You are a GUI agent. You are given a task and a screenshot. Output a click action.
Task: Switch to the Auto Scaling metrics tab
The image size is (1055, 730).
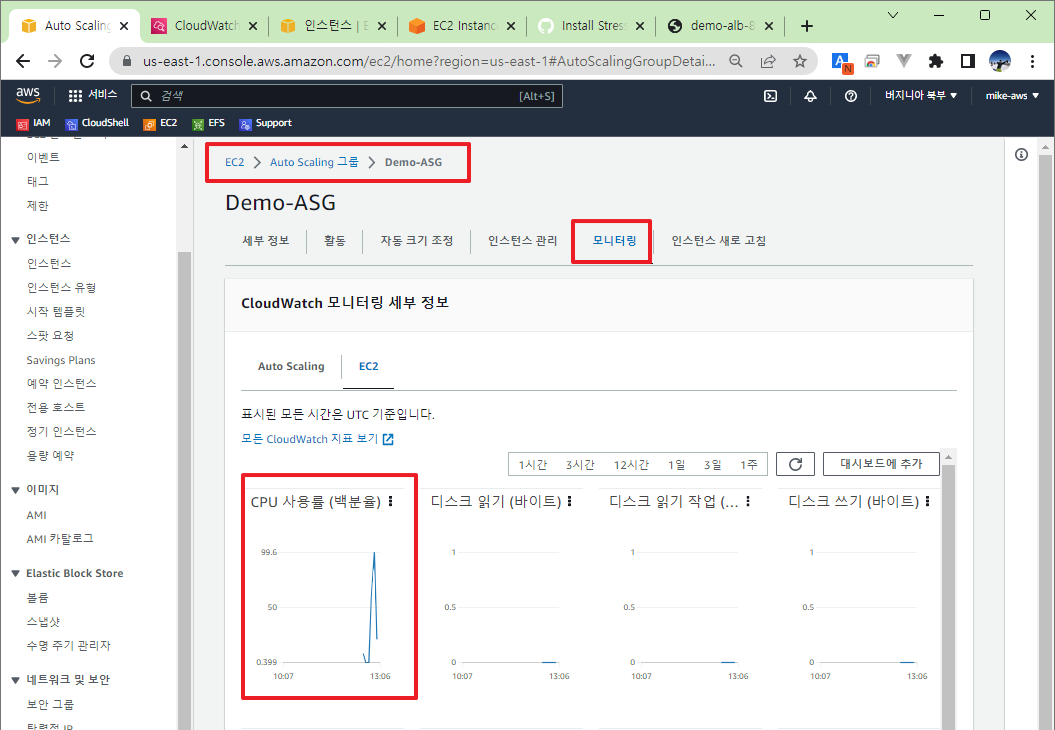tap(291, 367)
